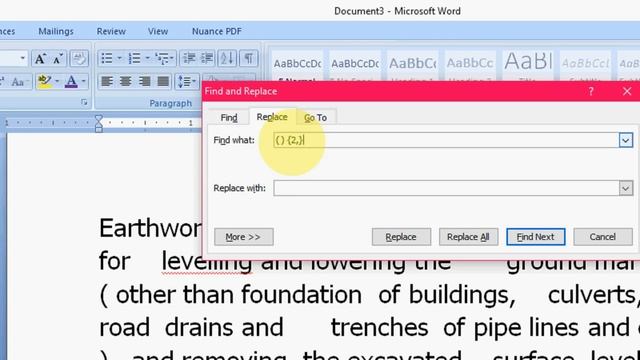
Task: Click the first-line indent ruler marker
Action: tap(99, 119)
